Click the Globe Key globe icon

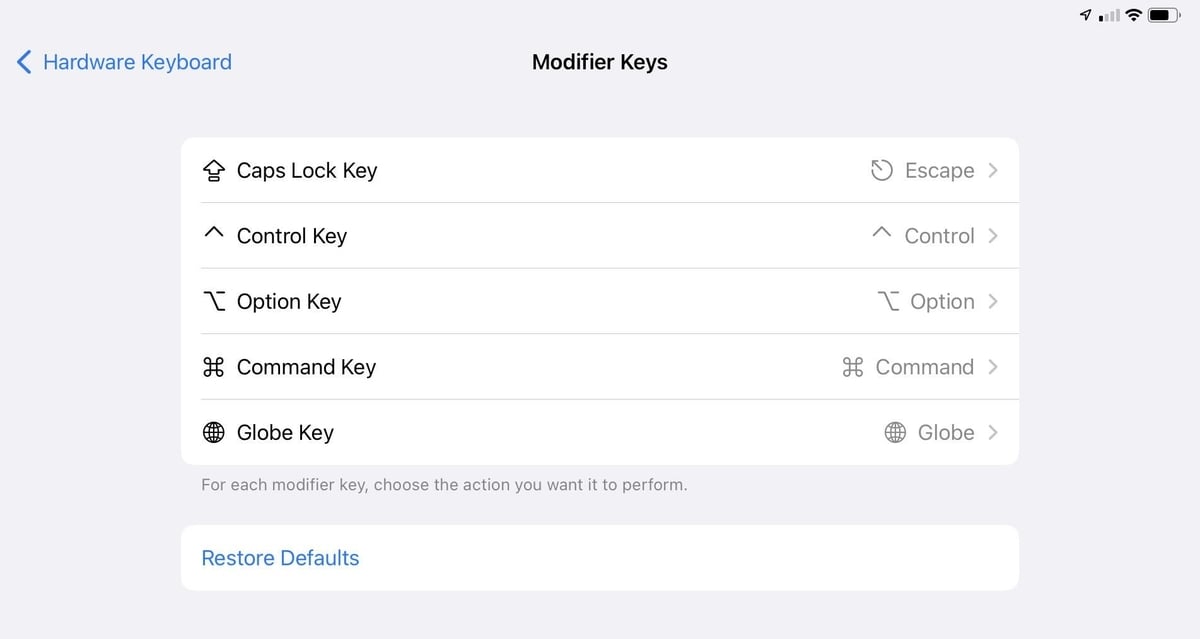(214, 433)
